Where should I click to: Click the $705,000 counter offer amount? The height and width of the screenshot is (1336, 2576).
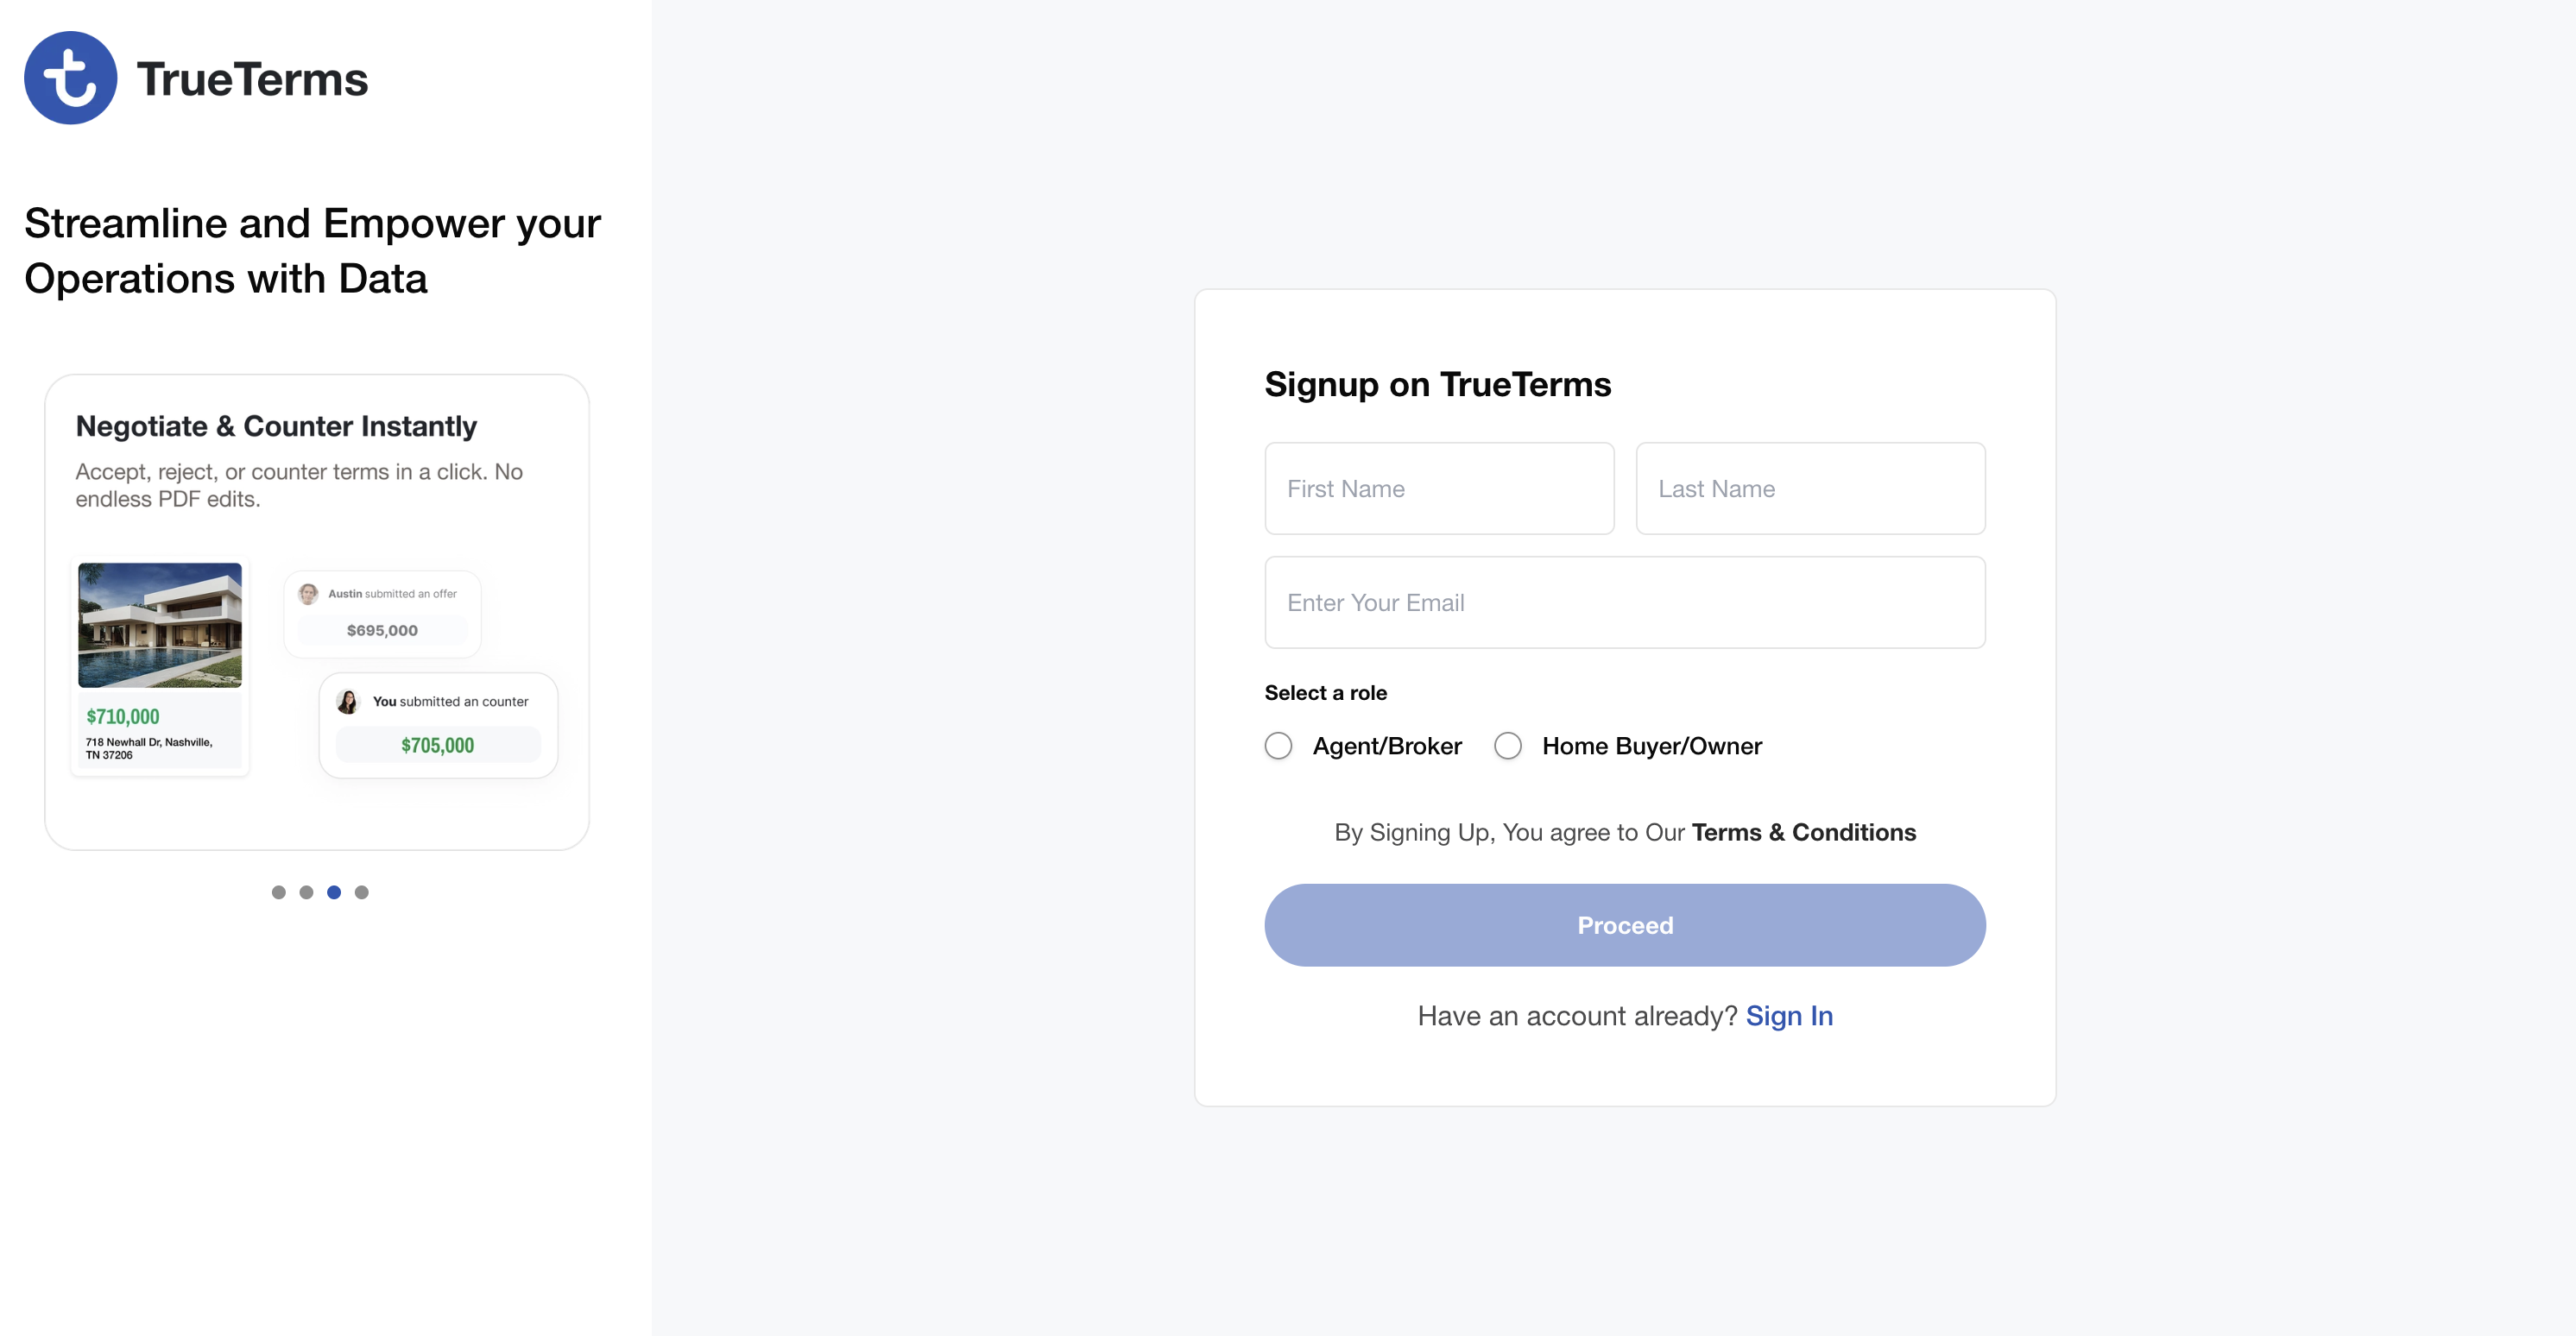tap(438, 746)
